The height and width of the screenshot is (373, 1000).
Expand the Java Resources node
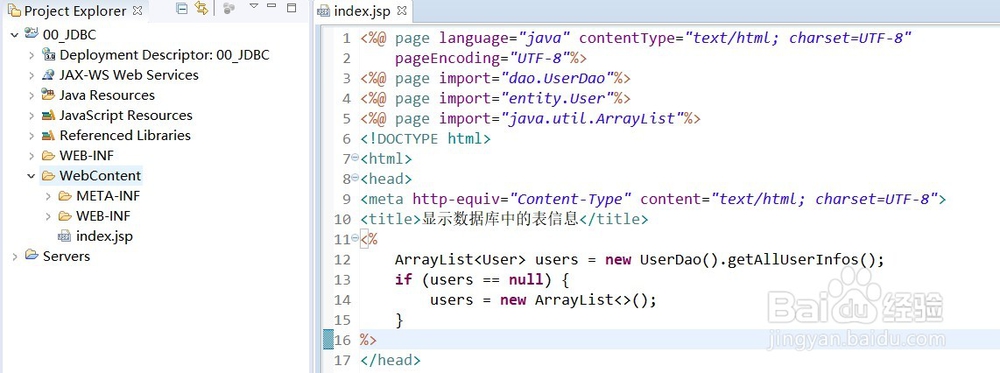pyautogui.click(x=31, y=96)
